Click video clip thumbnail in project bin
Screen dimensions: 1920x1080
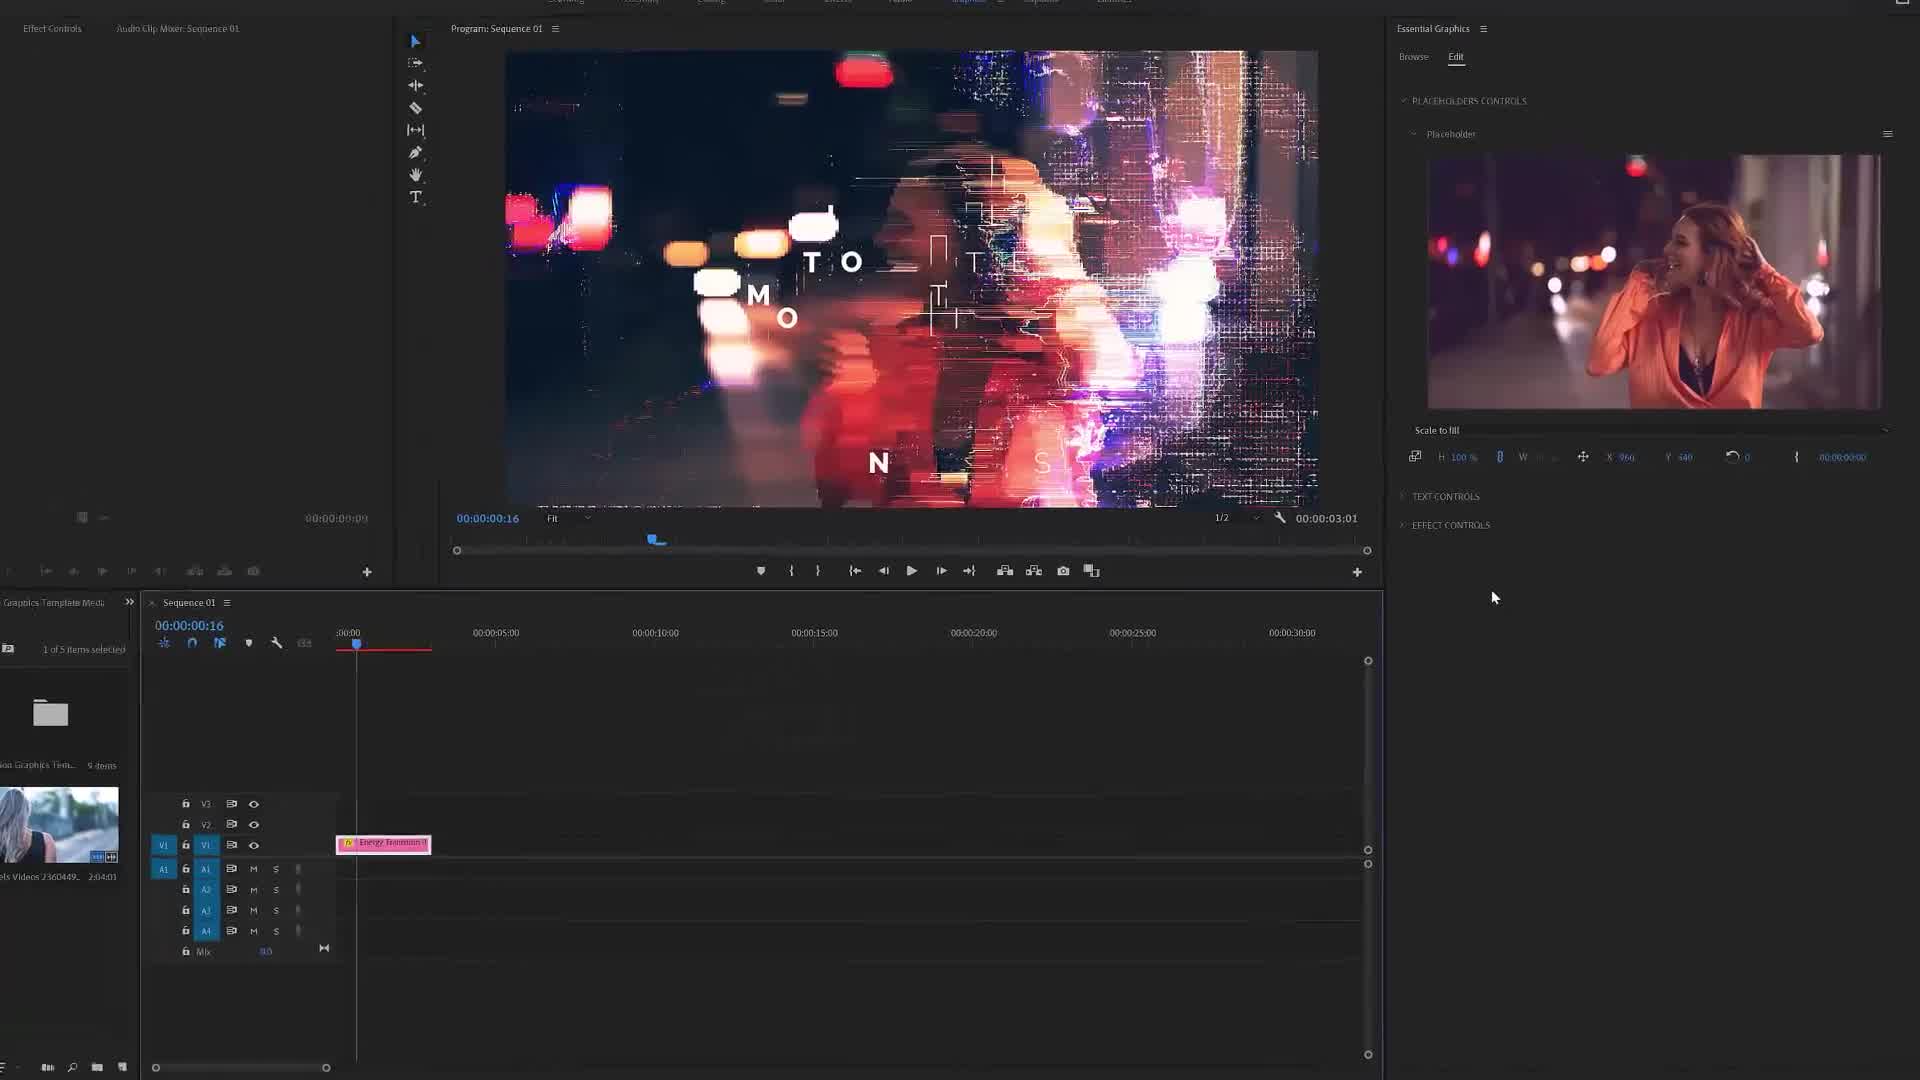pos(59,825)
